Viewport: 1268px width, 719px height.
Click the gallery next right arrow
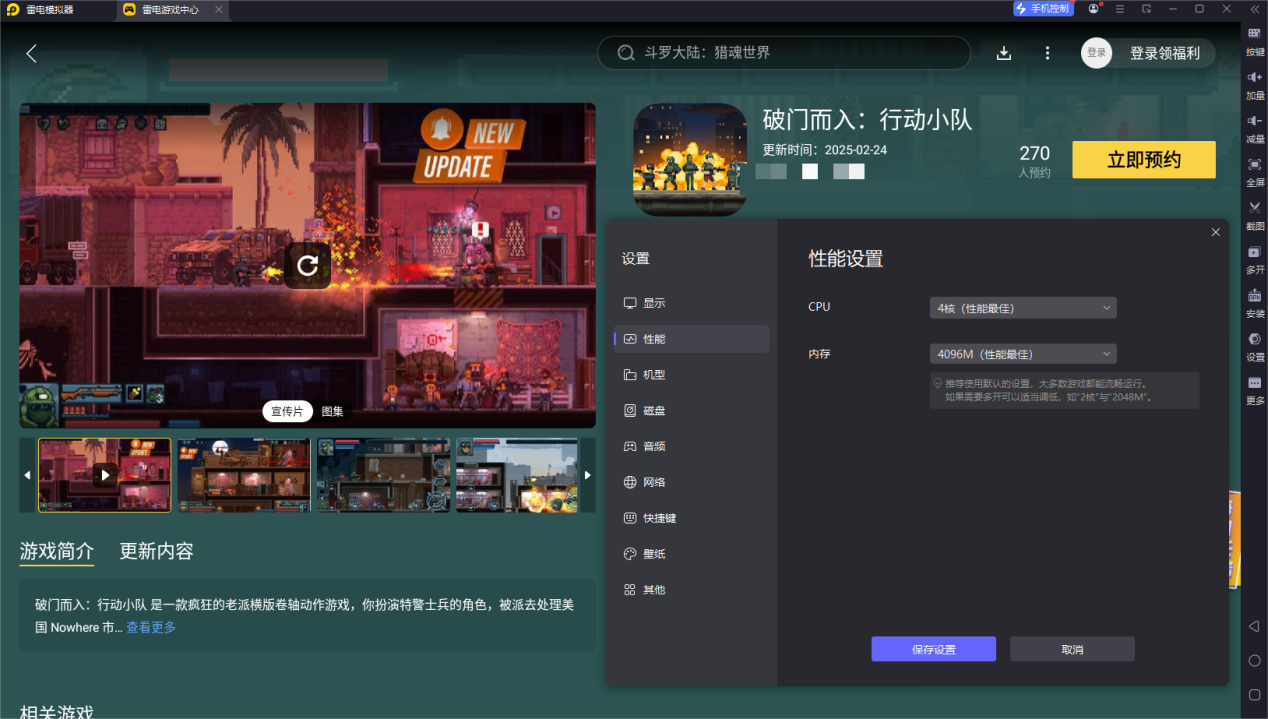pos(588,475)
